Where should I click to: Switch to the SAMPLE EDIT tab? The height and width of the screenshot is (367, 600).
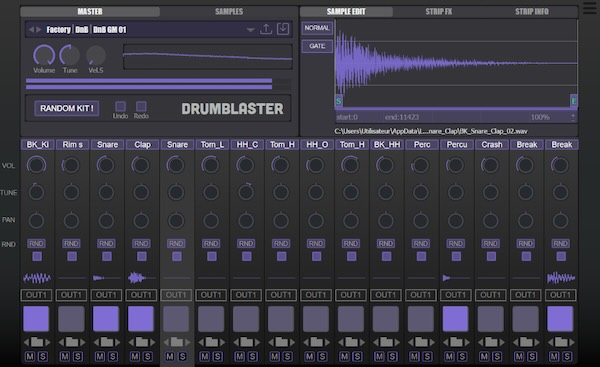(346, 11)
